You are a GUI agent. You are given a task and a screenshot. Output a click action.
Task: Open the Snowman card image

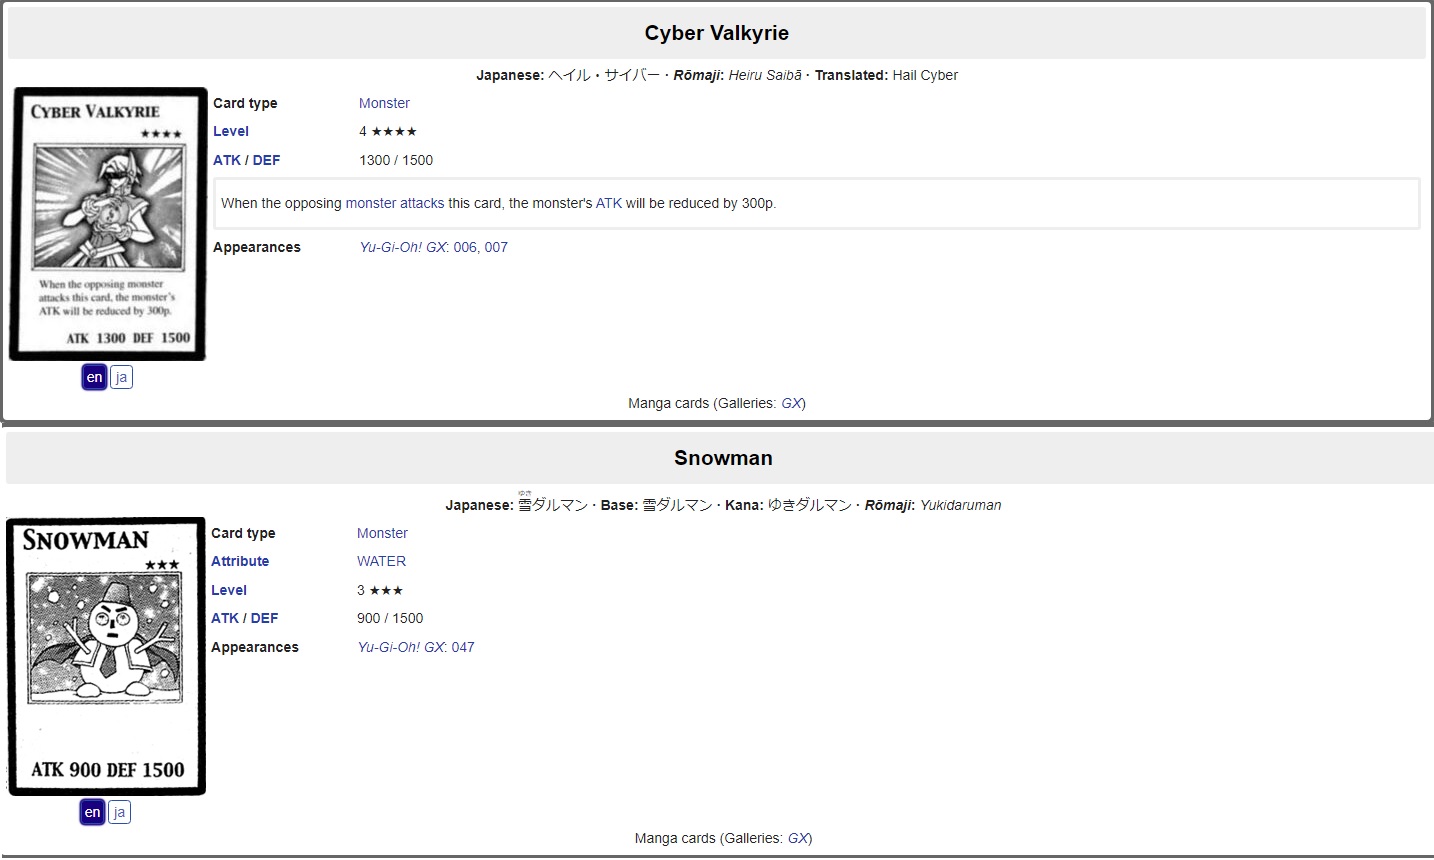pyautogui.click(x=106, y=656)
